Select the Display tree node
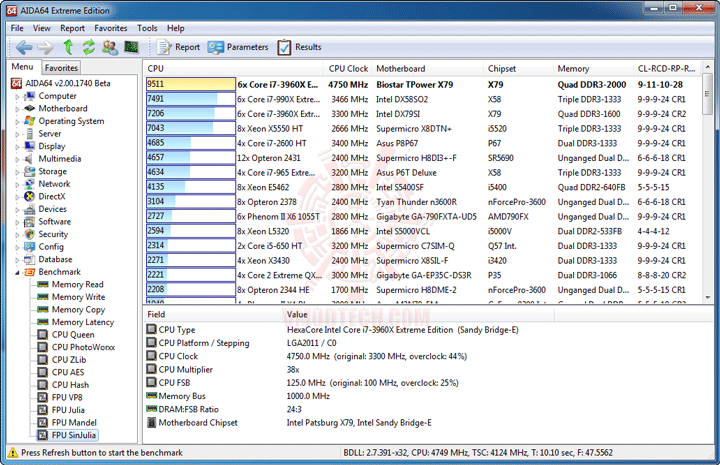 [52, 146]
